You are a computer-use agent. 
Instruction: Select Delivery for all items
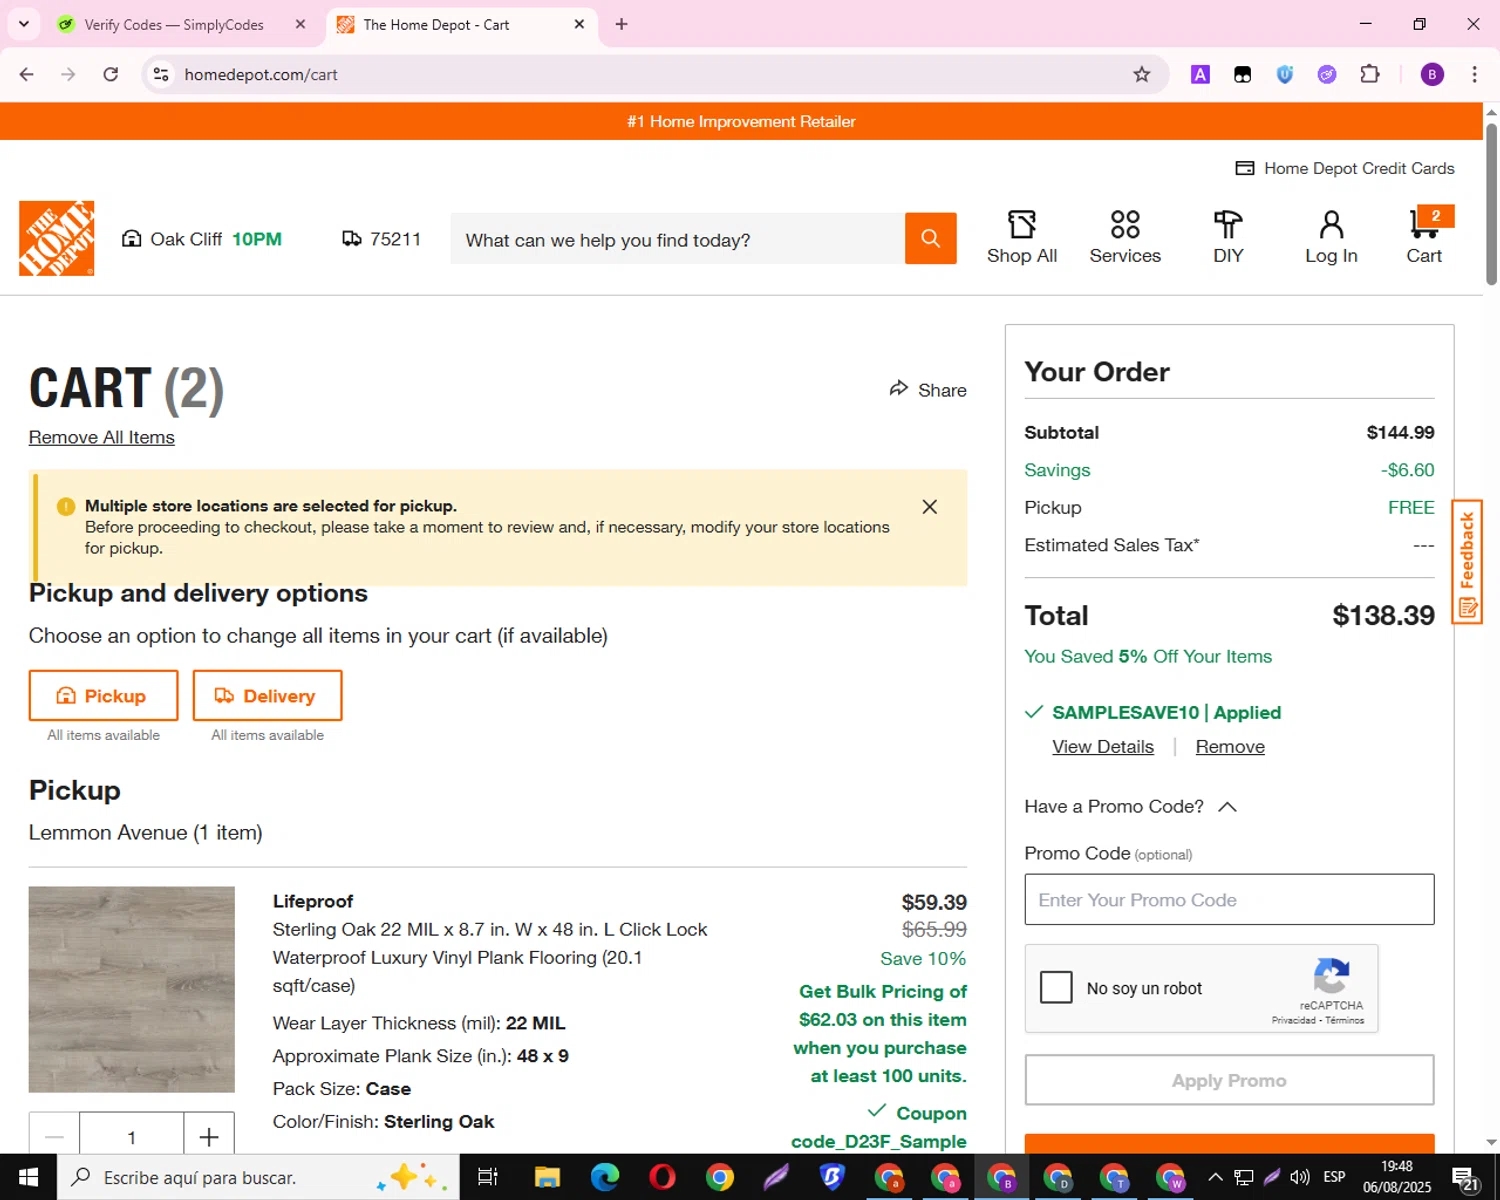267,695
